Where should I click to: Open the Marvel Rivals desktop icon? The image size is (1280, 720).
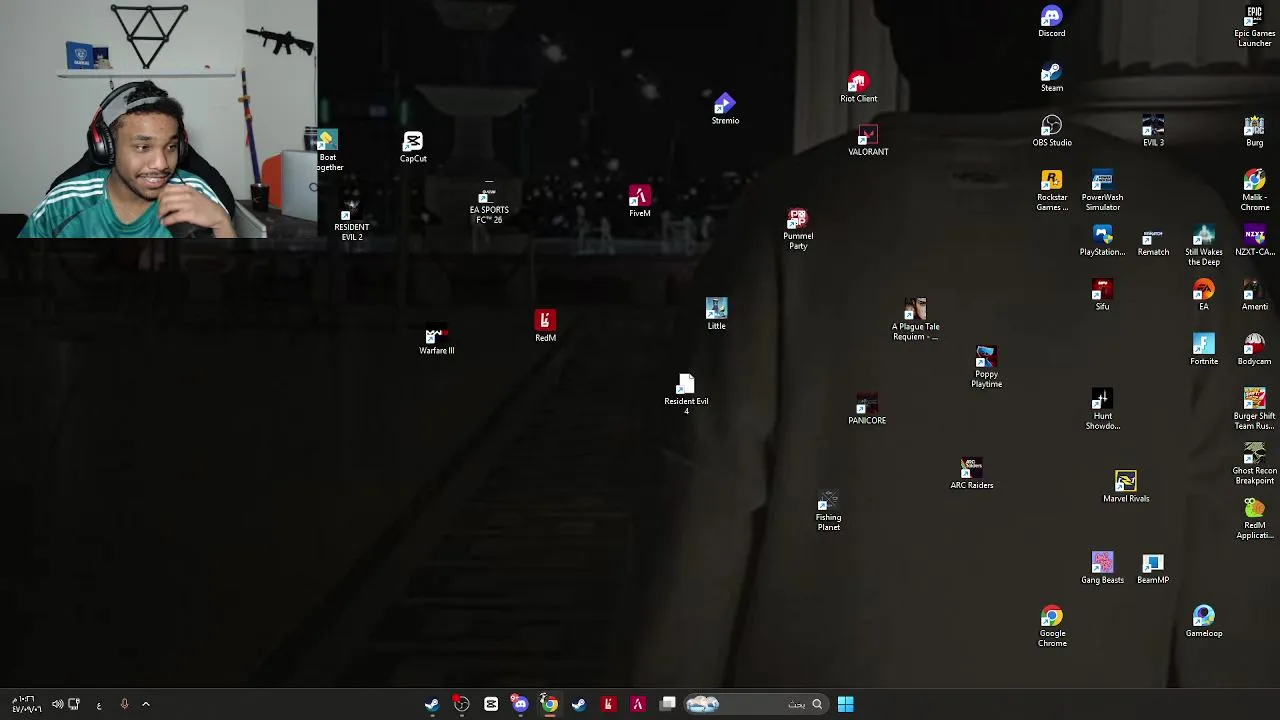pyautogui.click(x=1126, y=488)
